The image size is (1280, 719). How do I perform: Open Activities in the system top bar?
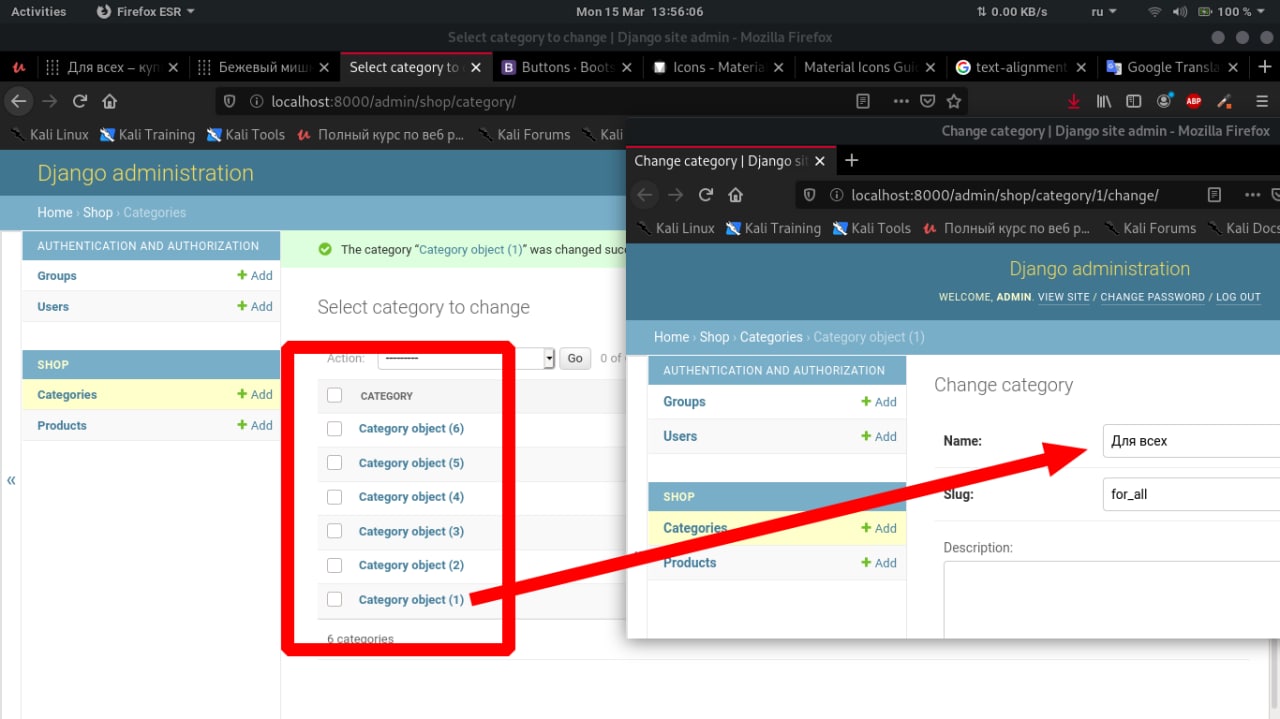tap(38, 12)
